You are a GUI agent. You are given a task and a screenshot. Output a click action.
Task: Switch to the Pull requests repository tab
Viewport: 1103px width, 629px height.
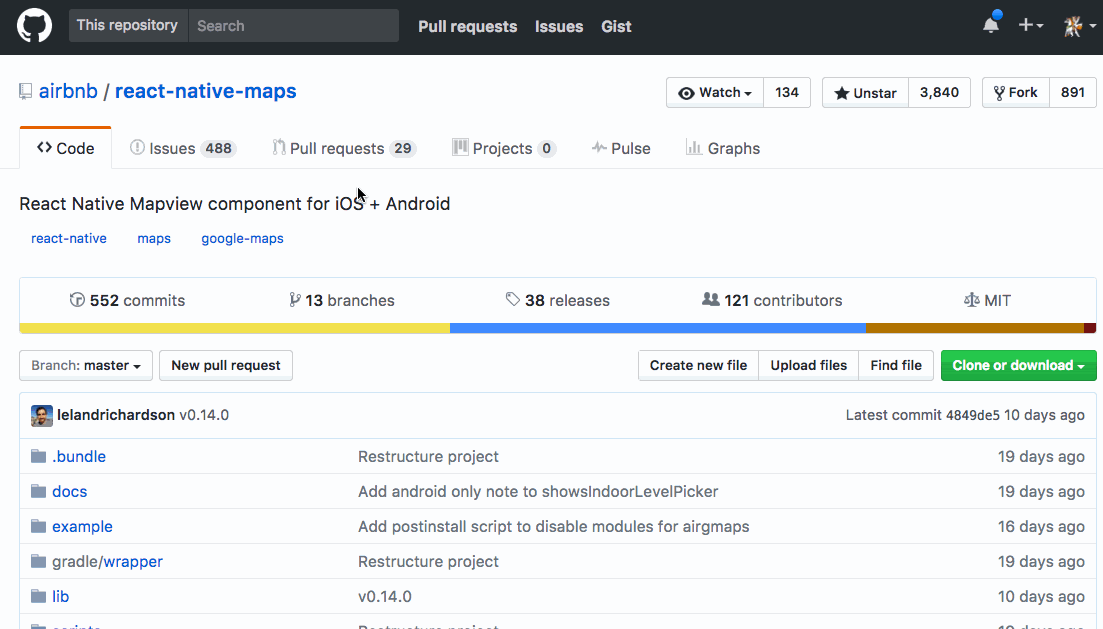[x=345, y=148]
